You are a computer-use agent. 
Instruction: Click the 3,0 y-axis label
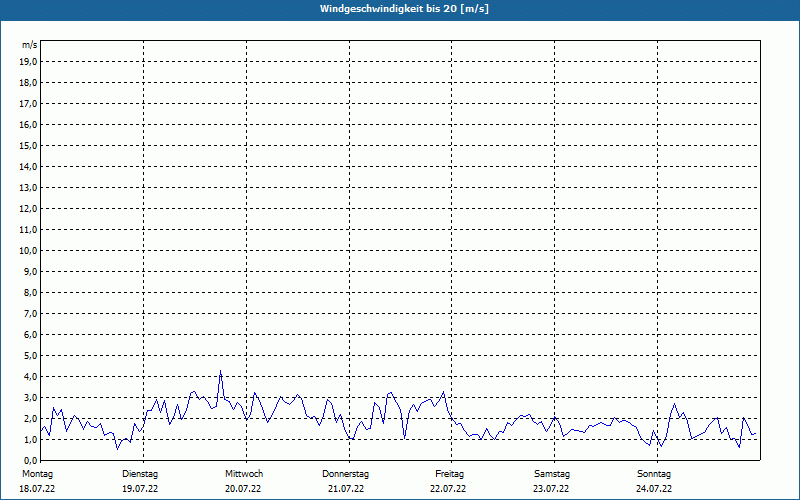(x=32, y=397)
